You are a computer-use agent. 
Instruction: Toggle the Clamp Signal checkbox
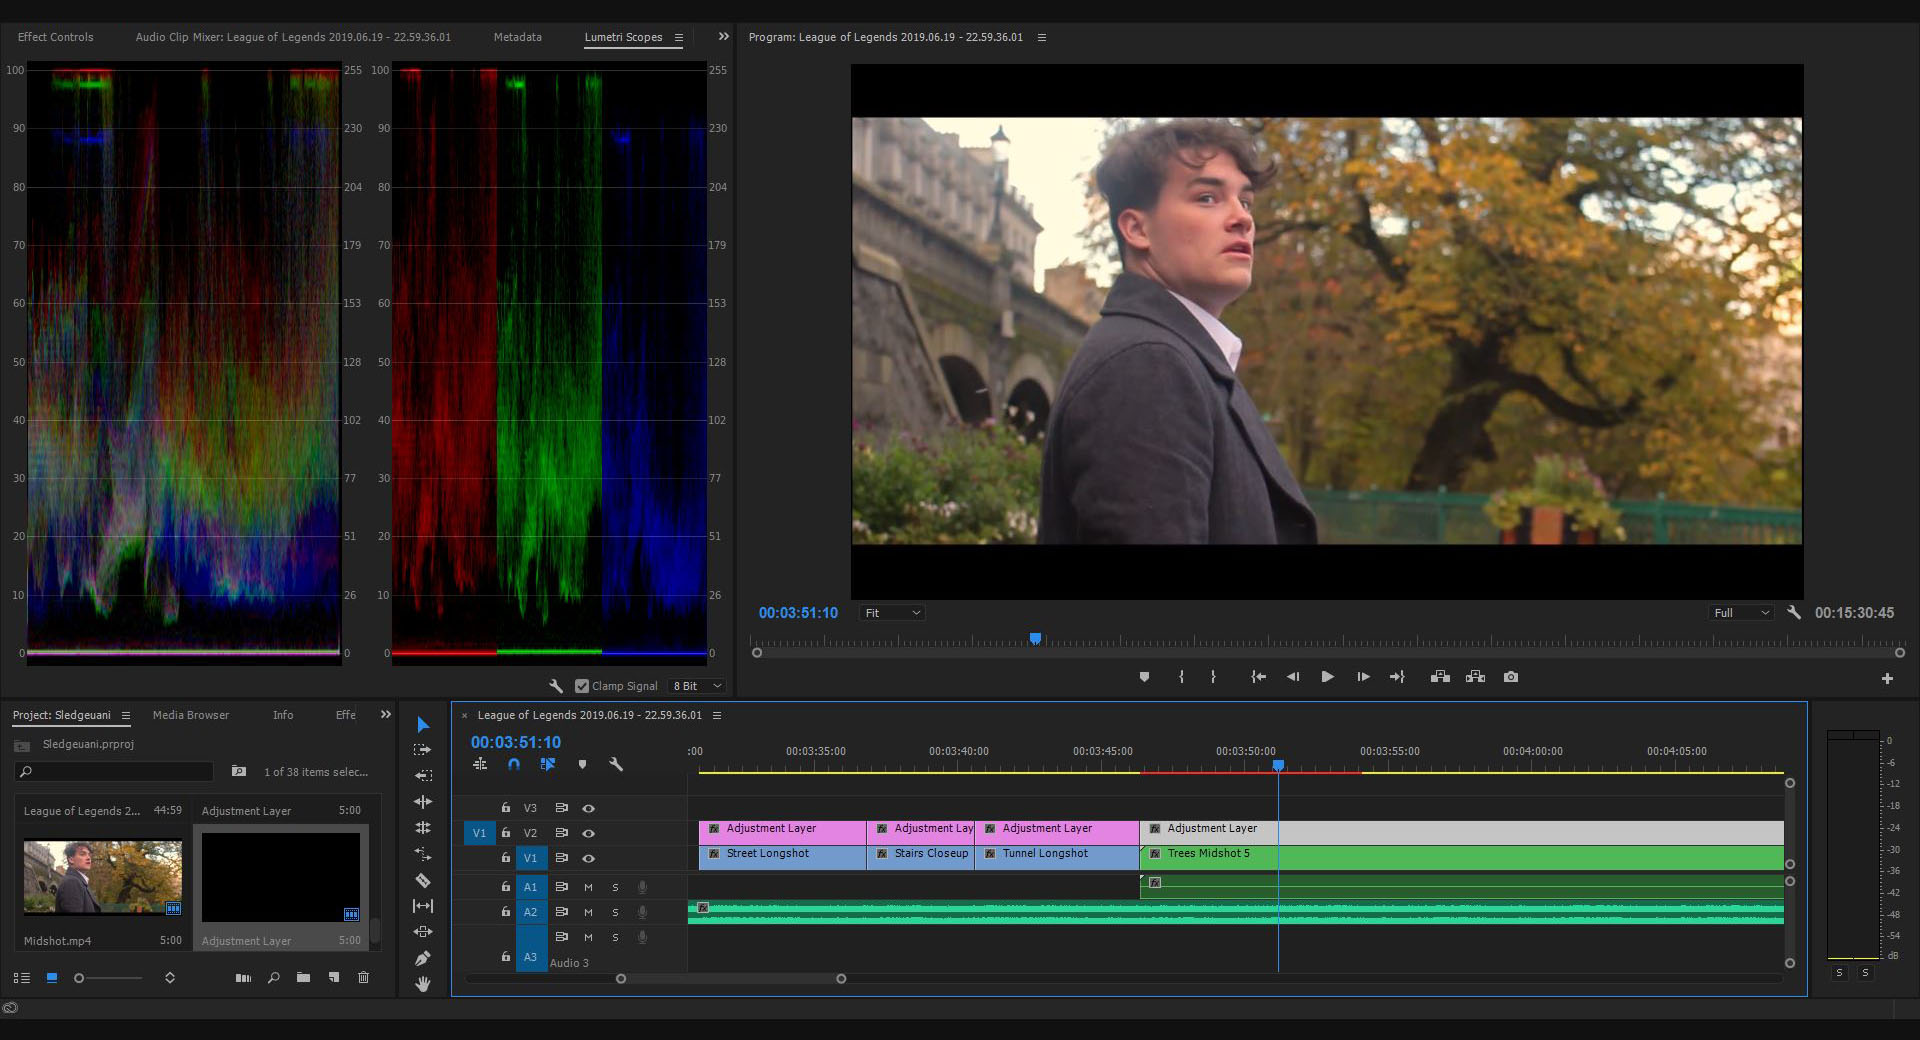click(582, 686)
